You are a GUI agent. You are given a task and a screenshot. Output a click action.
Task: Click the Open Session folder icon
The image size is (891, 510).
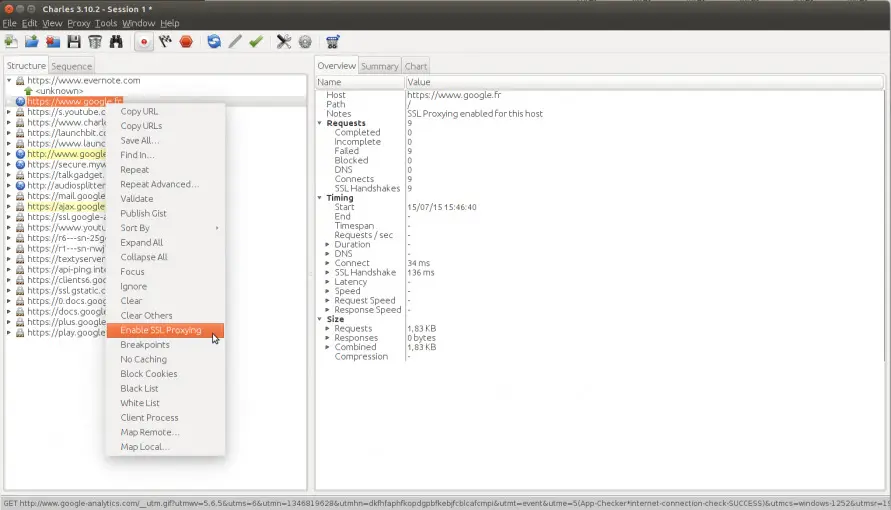point(32,41)
